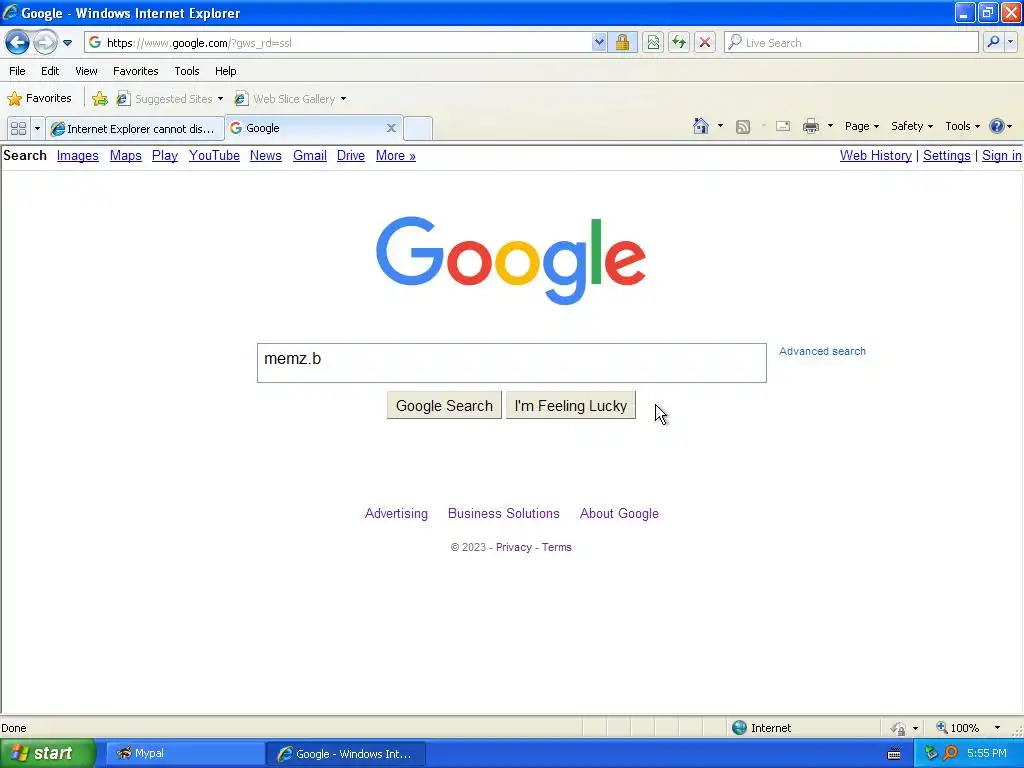Expand the Print options dropdown arrow
Image resolution: width=1024 pixels, height=768 pixels.
(x=830, y=126)
